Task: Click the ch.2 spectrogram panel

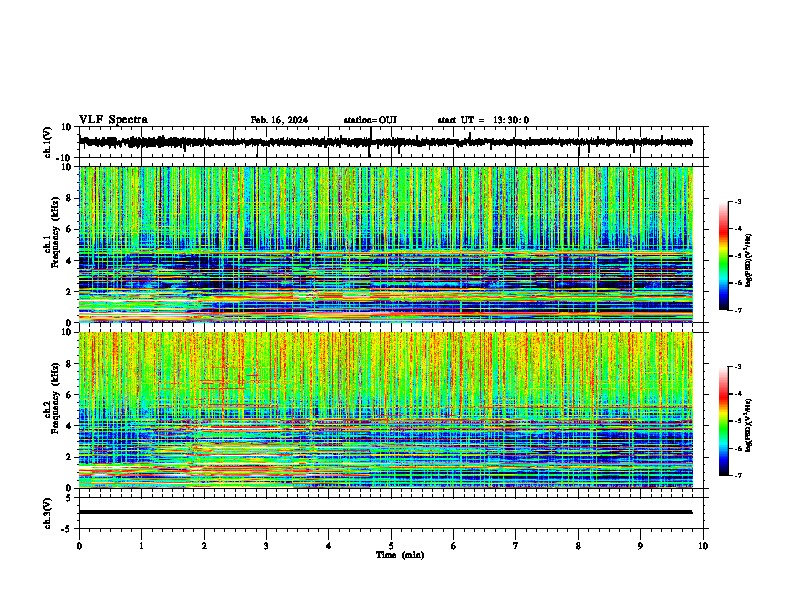Action: point(386,410)
